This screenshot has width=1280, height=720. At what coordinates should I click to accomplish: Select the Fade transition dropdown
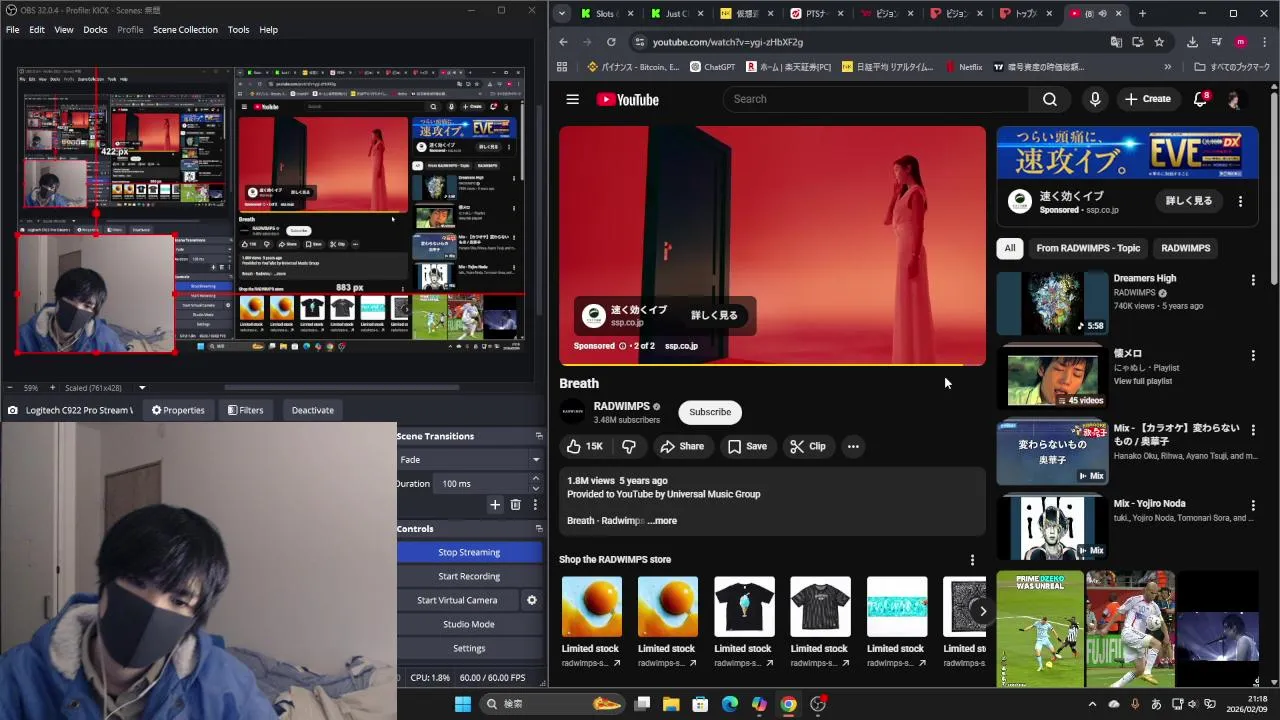469,459
